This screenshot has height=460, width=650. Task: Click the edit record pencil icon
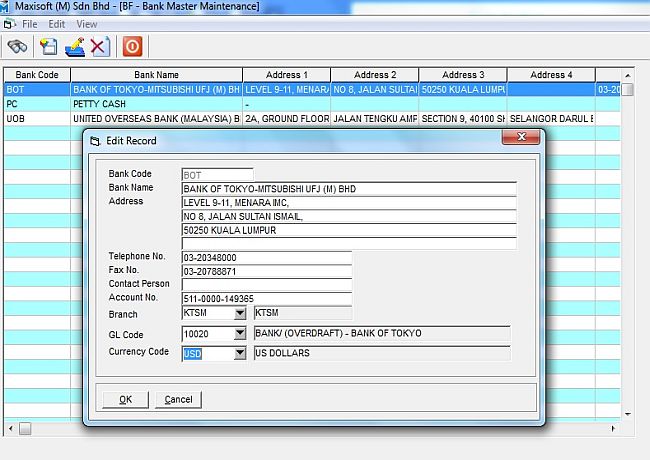[x=74, y=46]
